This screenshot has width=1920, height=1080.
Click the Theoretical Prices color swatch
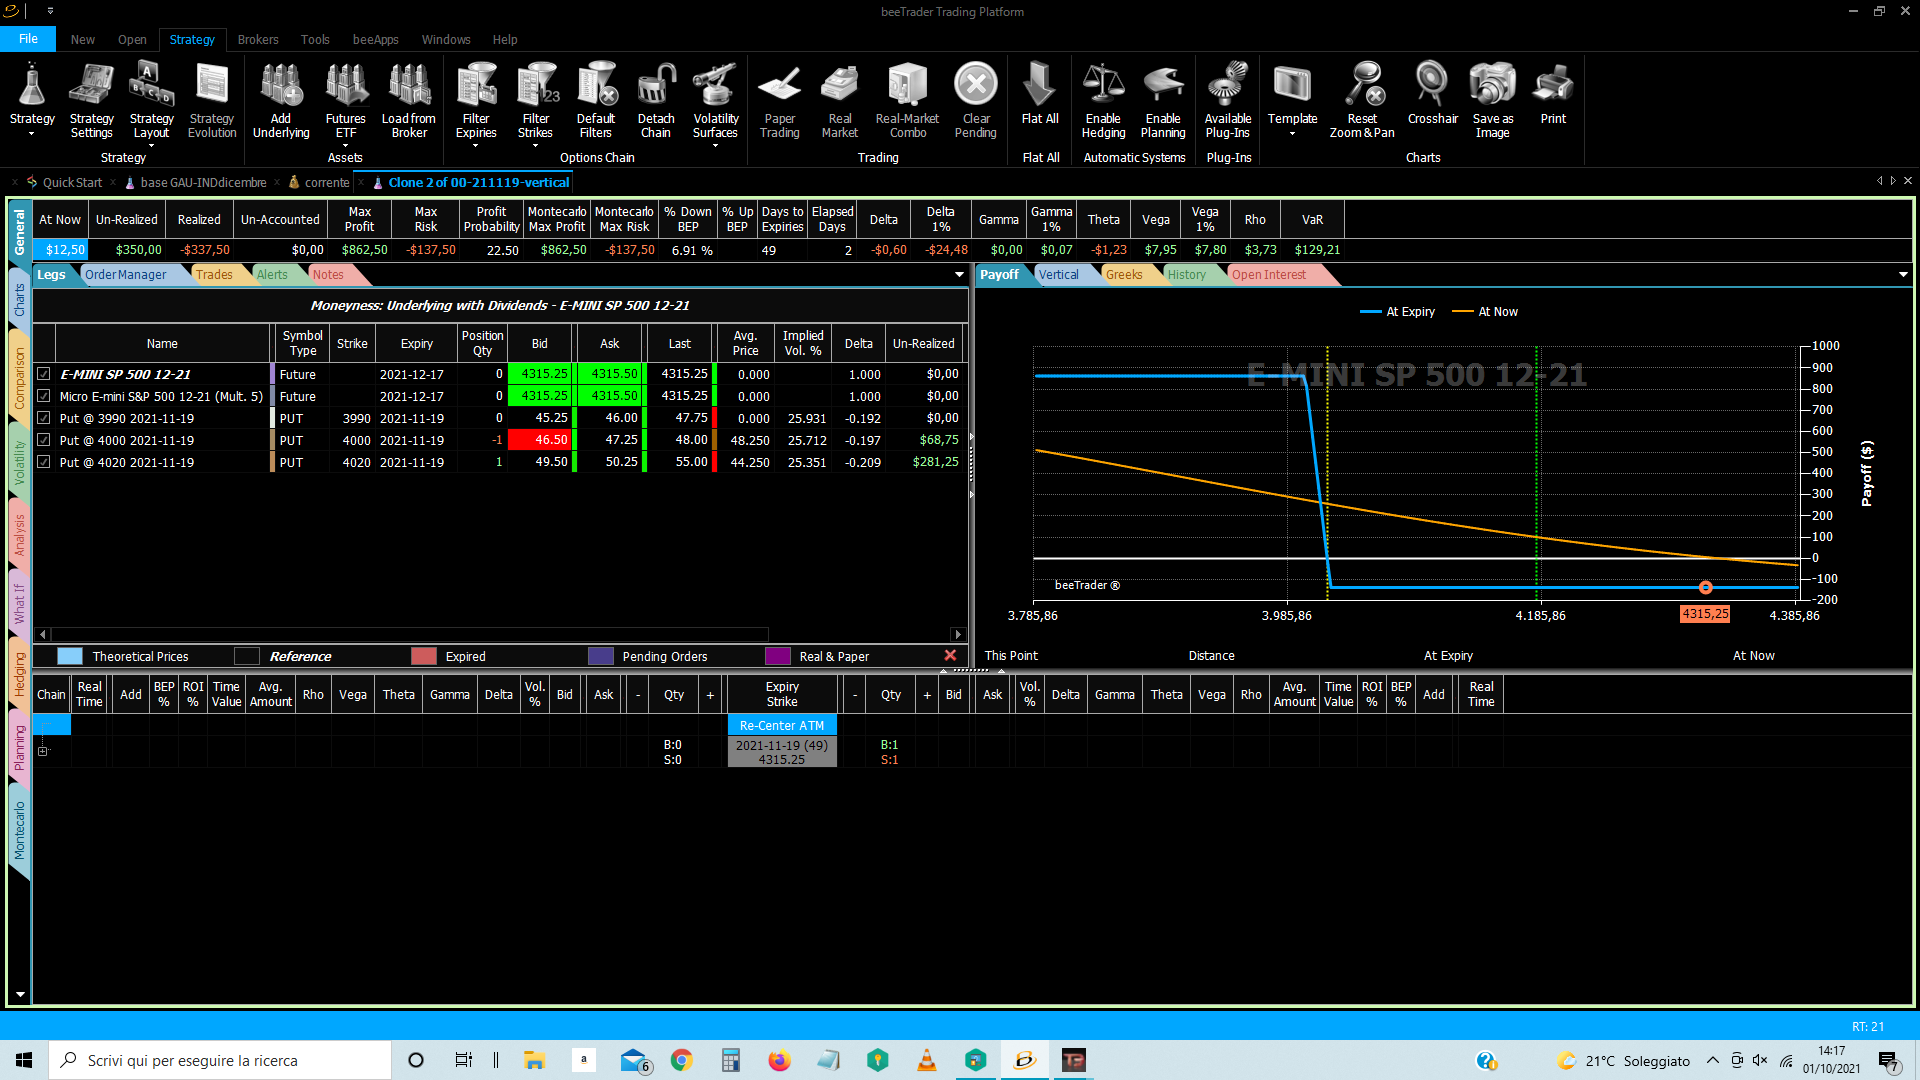coord(70,657)
